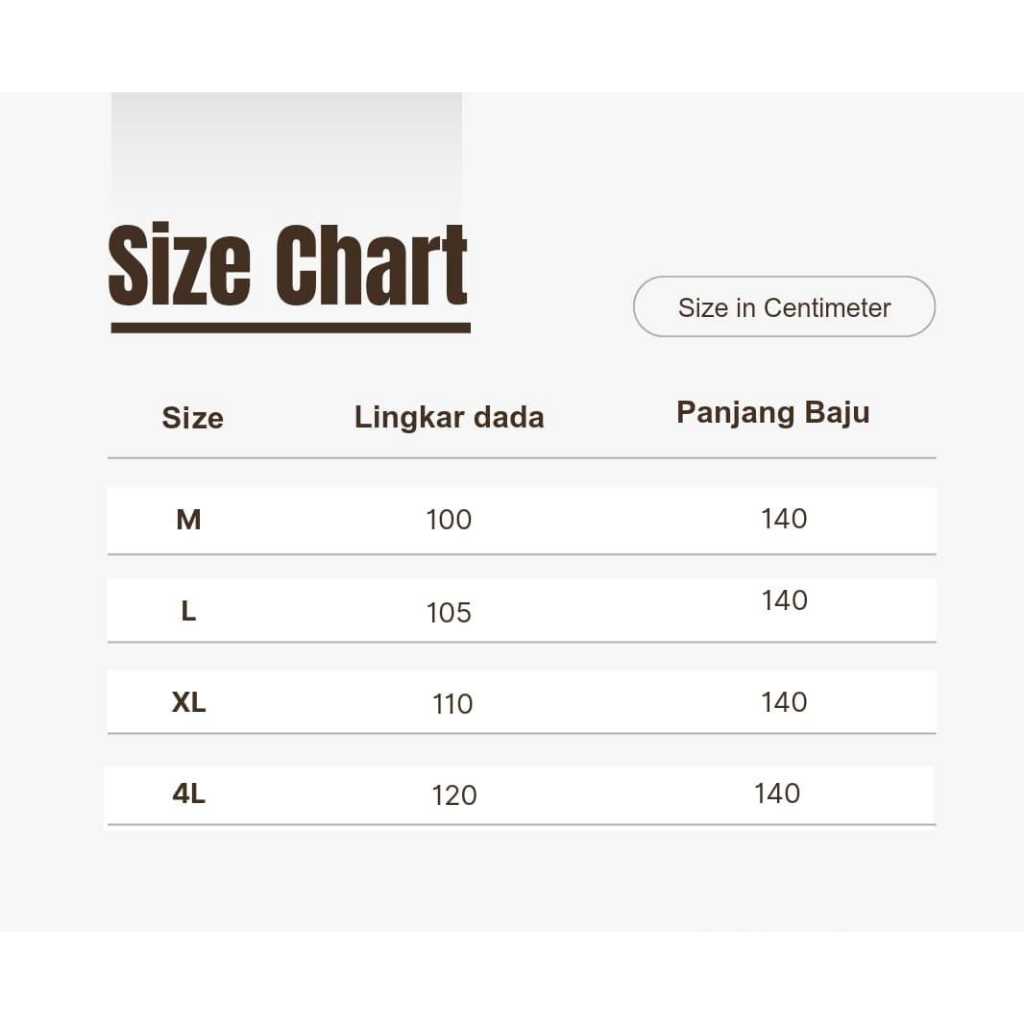The width and height of the screenshot is (1024, 1024).
Task: Click the M size row label
Action: 189,520
